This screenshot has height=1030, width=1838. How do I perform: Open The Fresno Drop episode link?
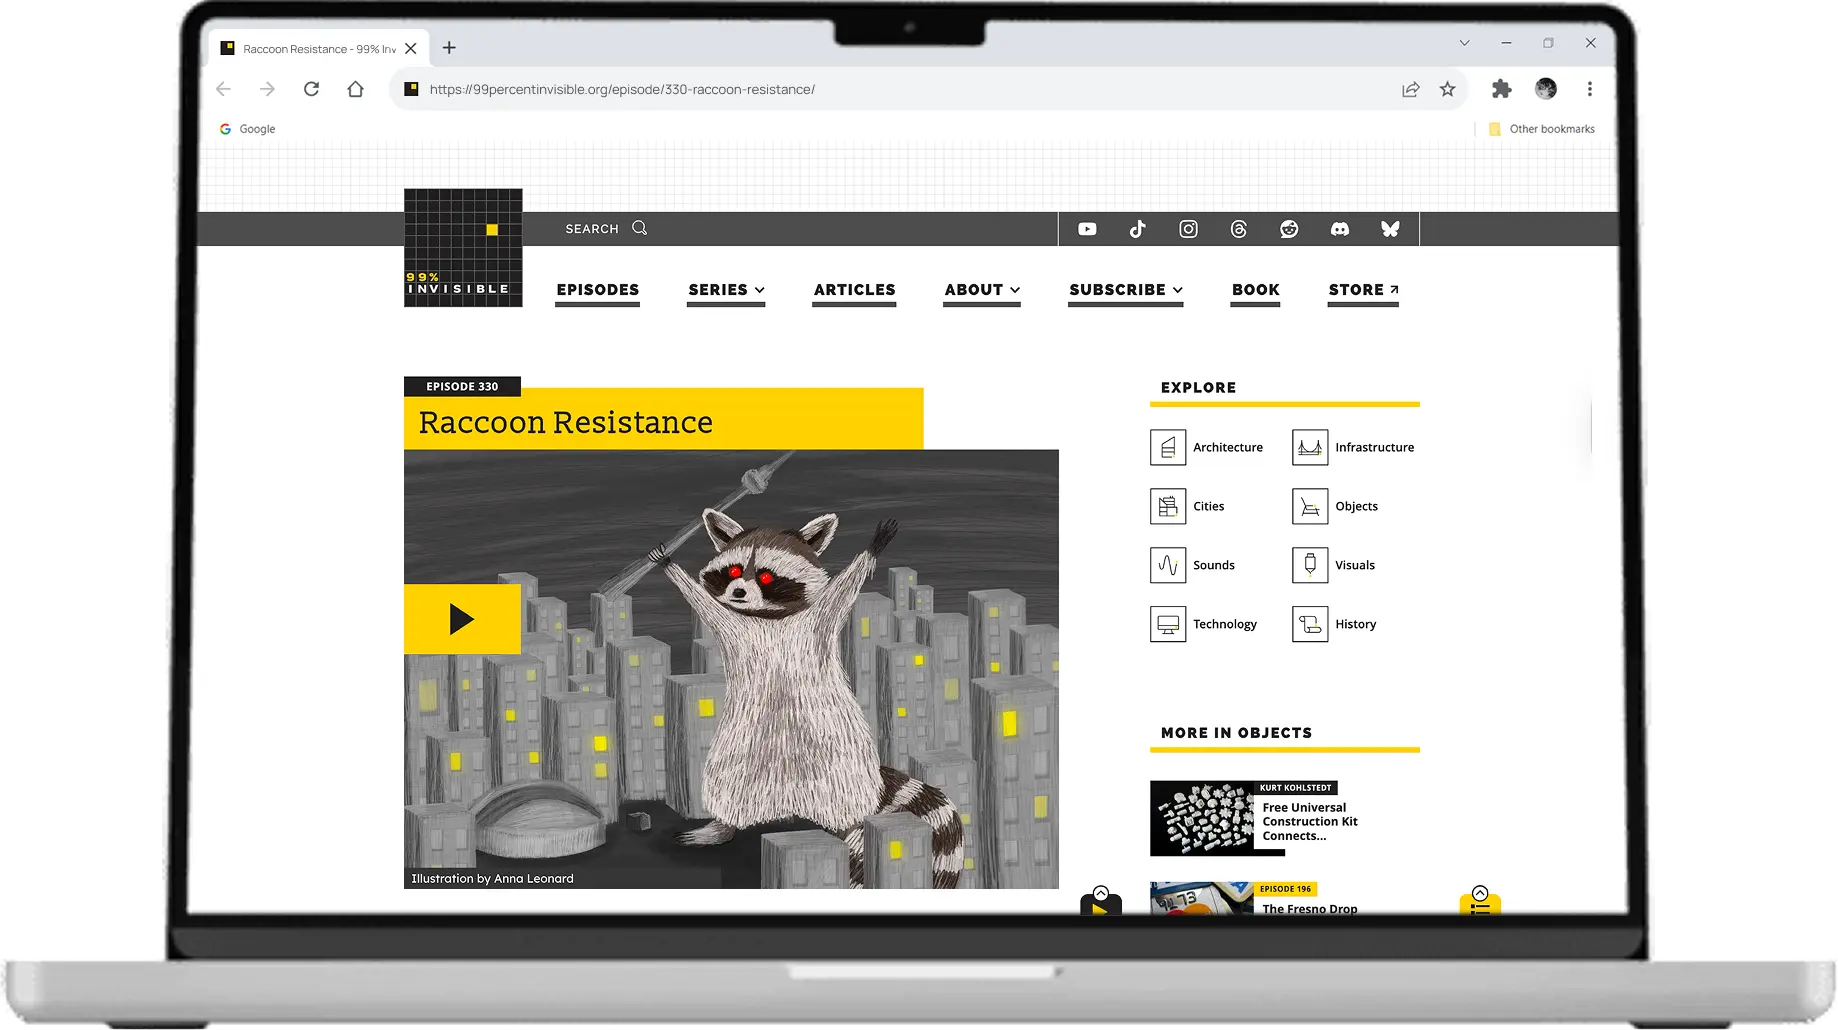pyautogui.click(x=1309, y=908)
